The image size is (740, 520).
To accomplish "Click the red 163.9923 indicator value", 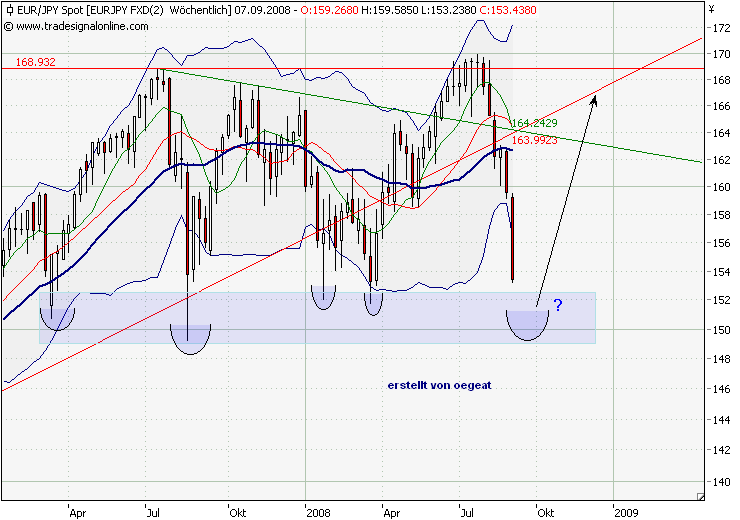I will 534,140.
